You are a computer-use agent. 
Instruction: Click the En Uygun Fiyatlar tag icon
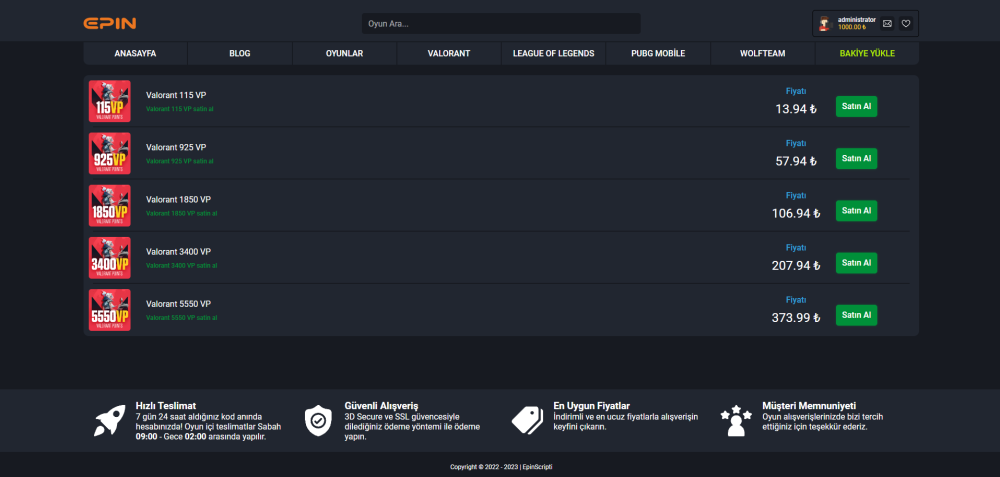[527, 420]
